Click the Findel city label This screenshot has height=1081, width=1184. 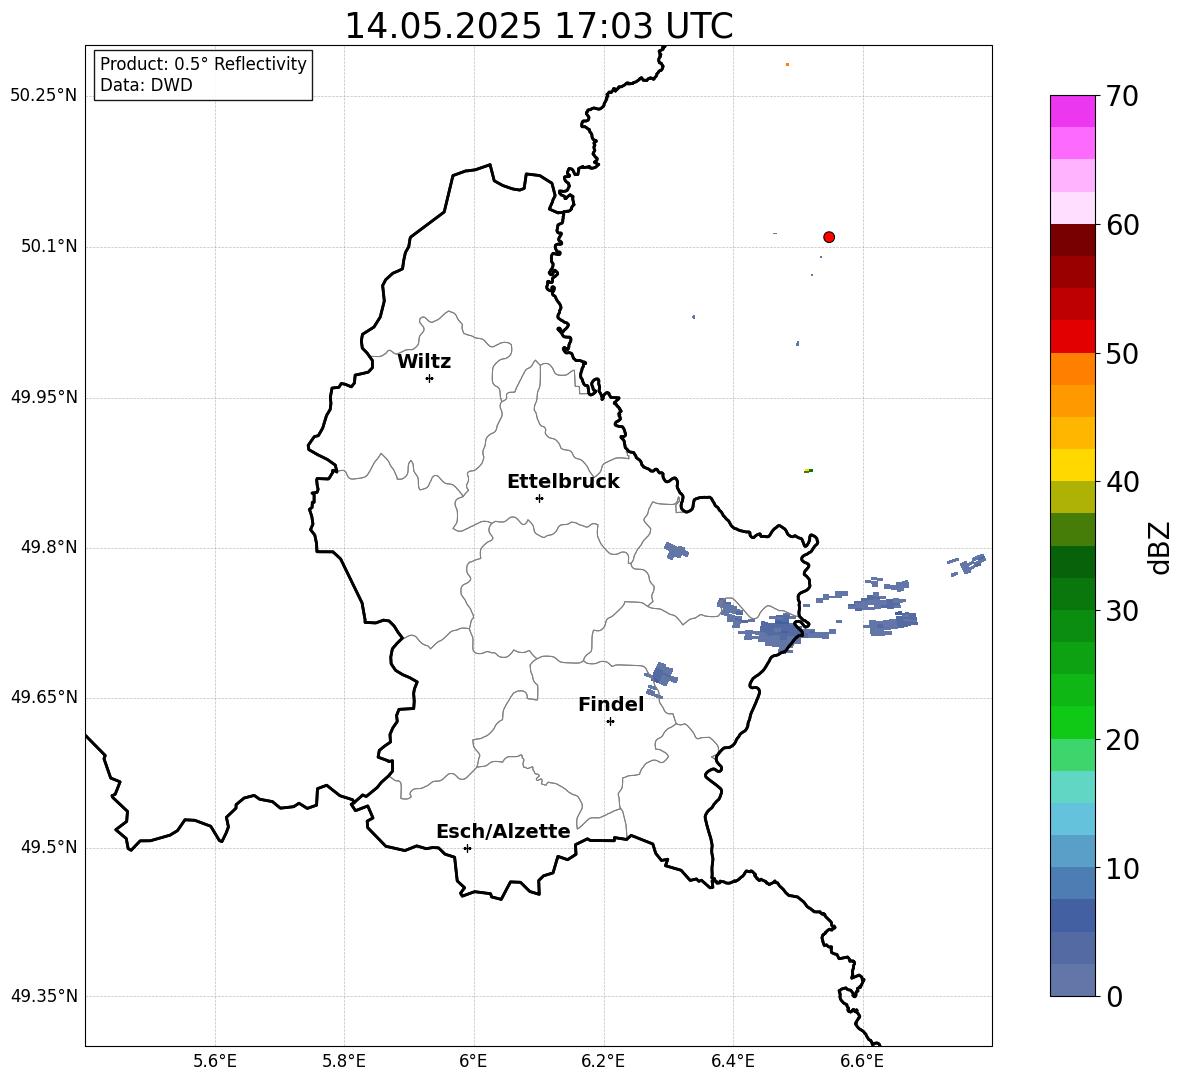[611, 704]
